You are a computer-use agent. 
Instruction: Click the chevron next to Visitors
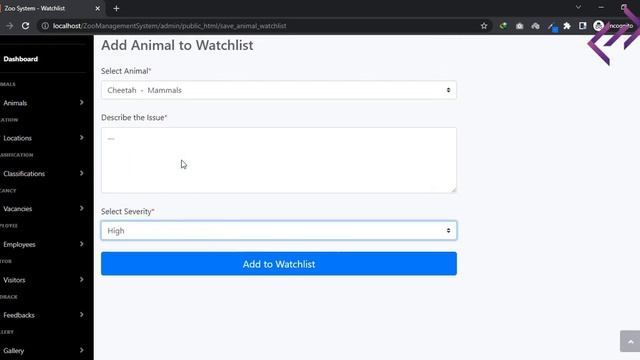click(x=82, y=279)
